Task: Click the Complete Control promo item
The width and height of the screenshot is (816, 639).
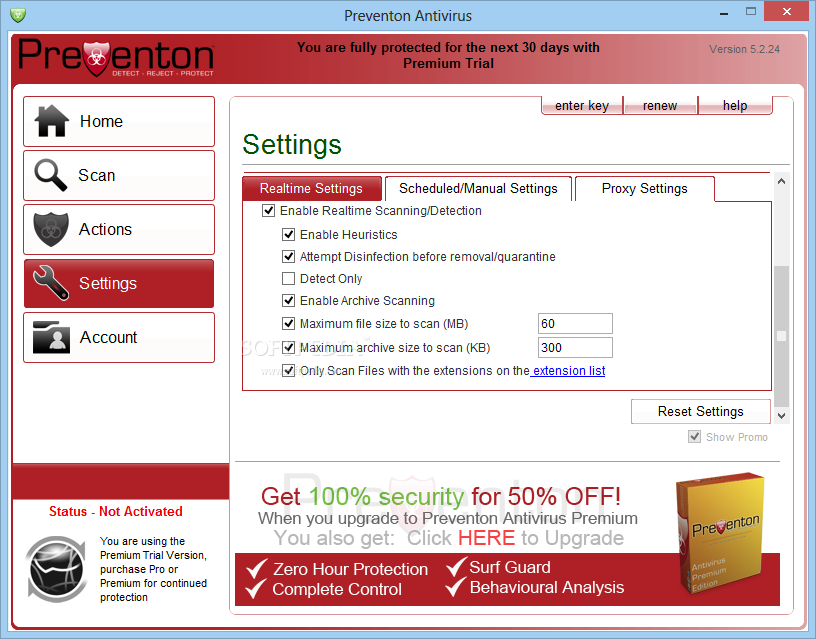Action: point(324,589)
